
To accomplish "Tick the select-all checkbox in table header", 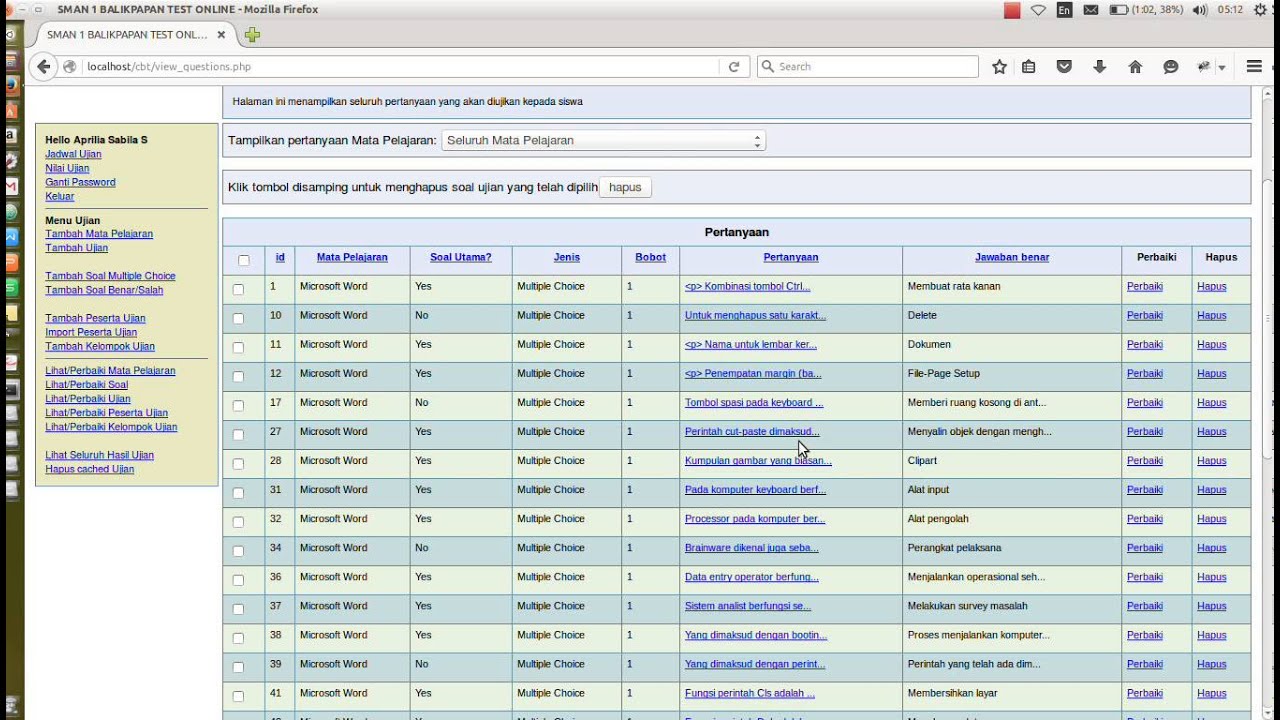I will (x=244, y=260).
